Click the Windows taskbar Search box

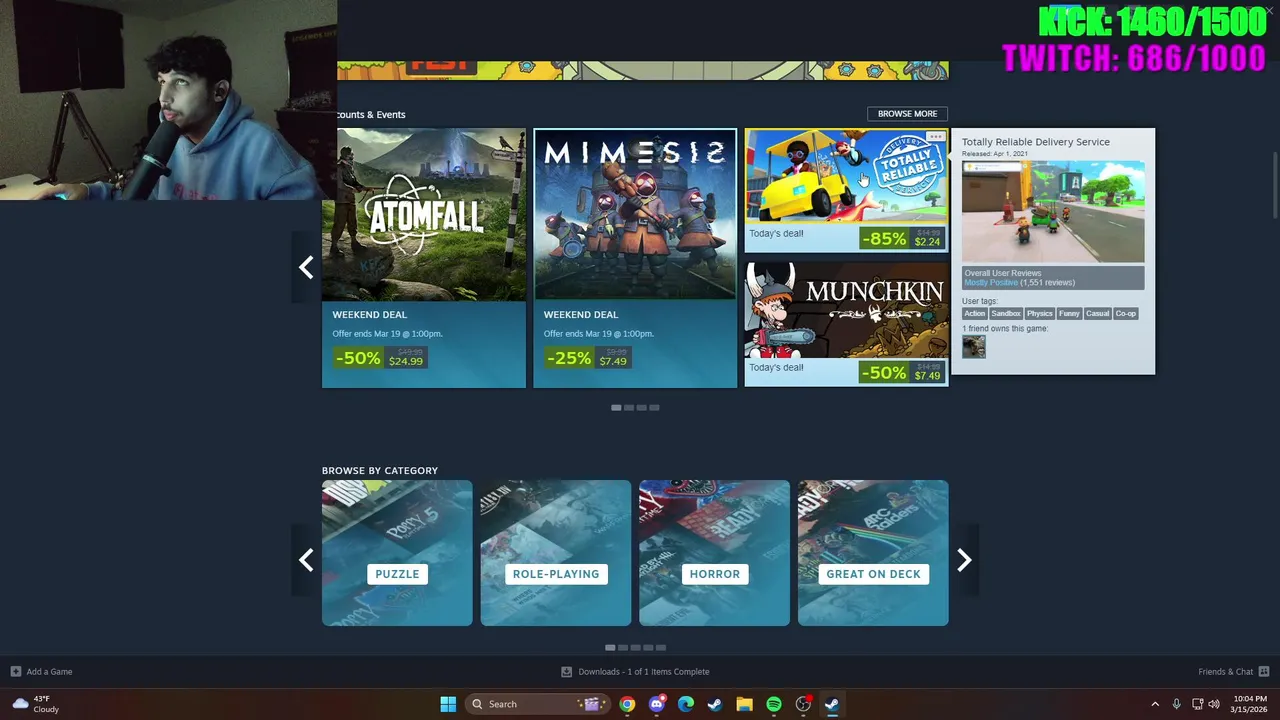click(x=536, y=704)
